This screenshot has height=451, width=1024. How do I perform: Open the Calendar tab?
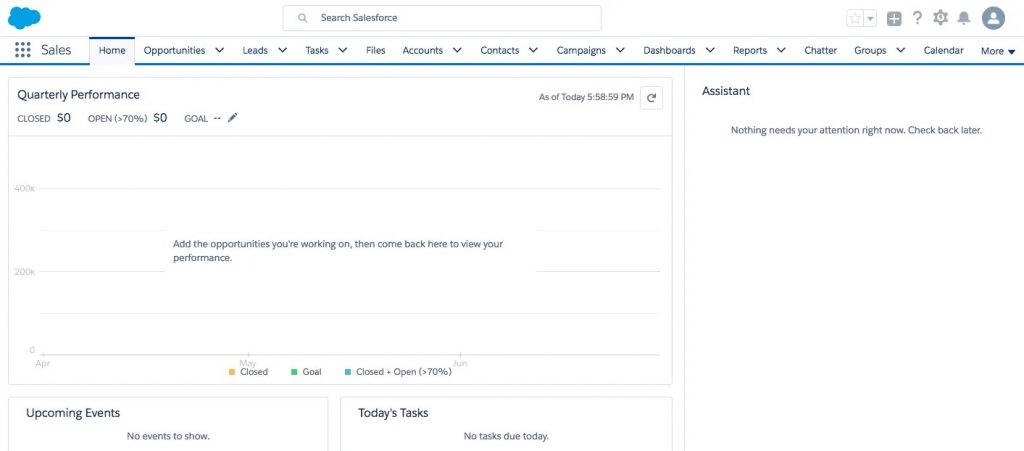point(943,50)
